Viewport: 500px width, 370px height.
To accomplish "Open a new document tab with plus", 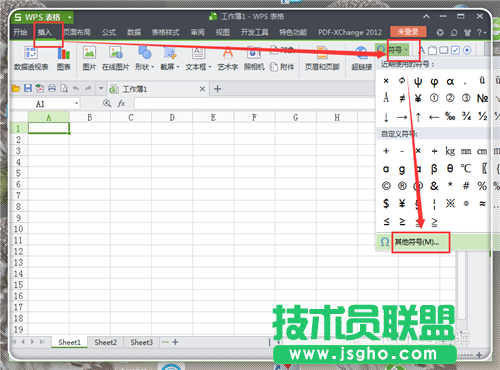I will (217, 89).
